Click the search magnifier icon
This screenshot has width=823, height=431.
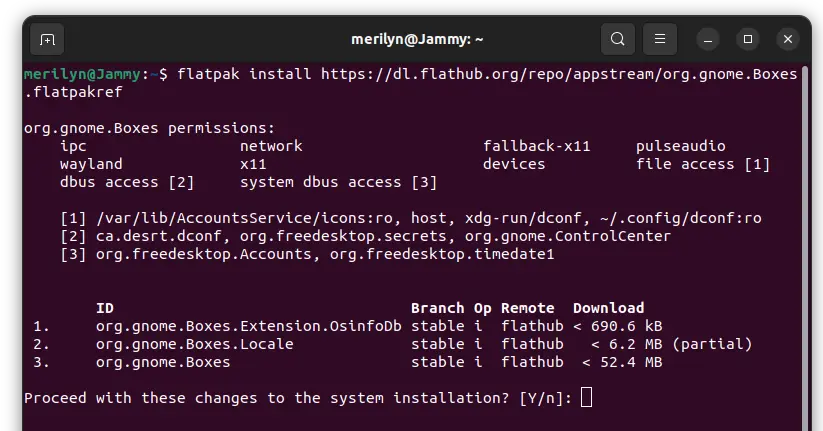click(x=618, y=40)
